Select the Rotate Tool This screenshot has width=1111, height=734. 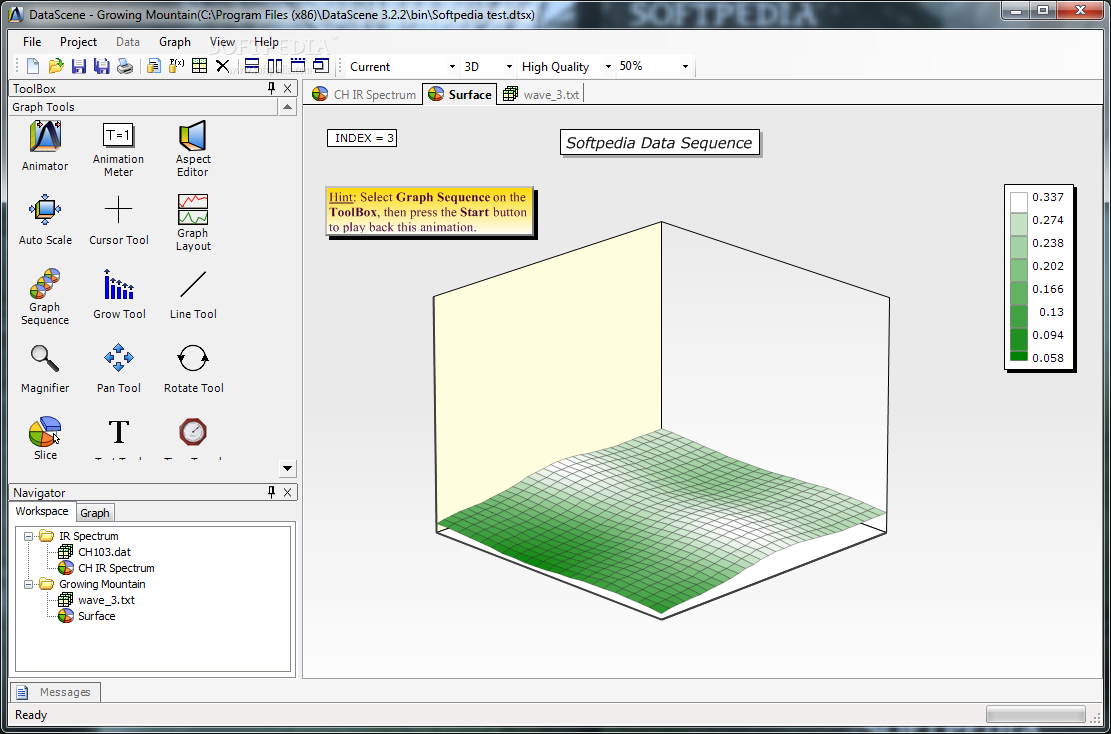tap(193, 368)
